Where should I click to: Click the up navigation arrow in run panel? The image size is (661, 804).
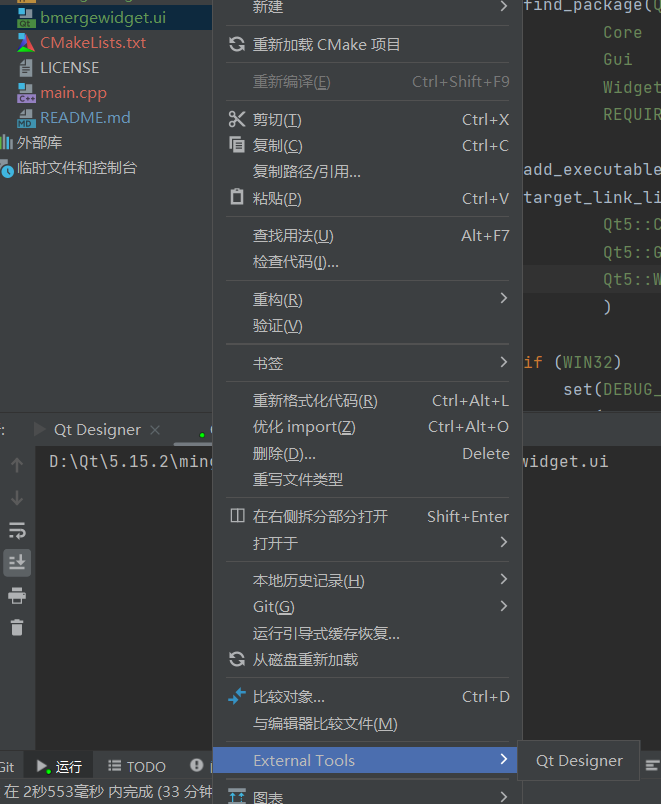click(x=16, y=466)
